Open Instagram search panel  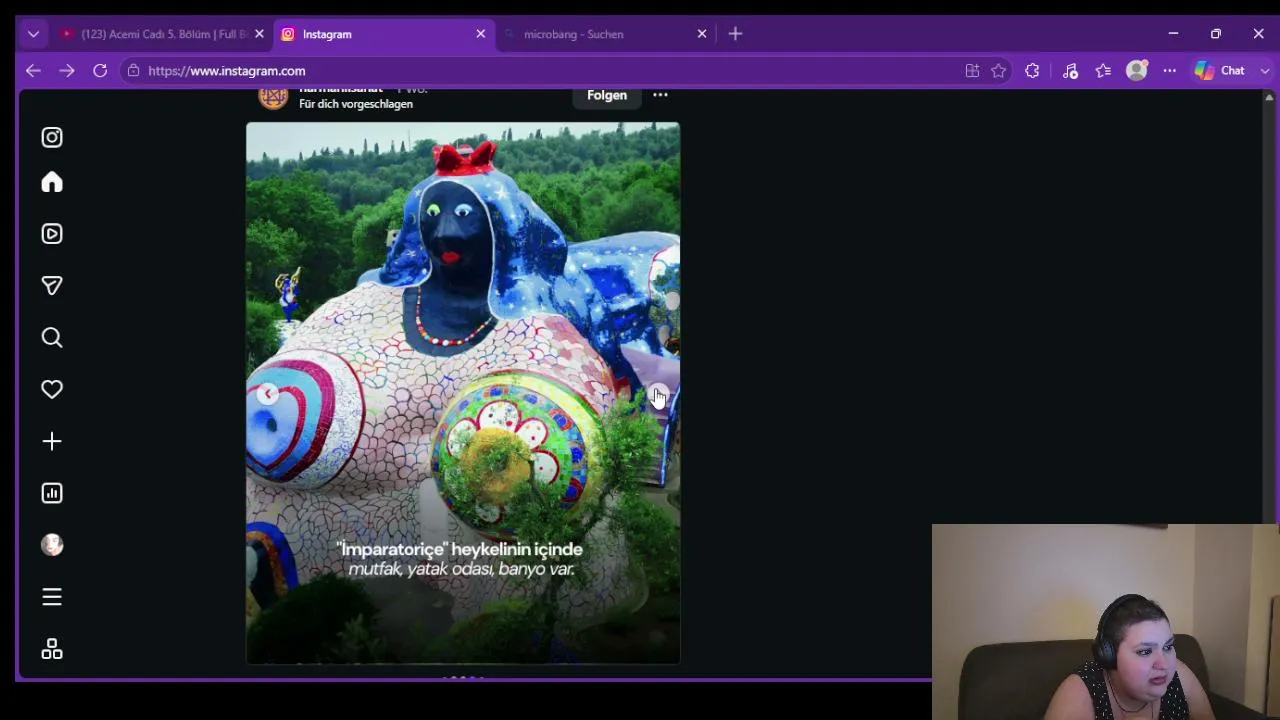click(x=52, y=338)
